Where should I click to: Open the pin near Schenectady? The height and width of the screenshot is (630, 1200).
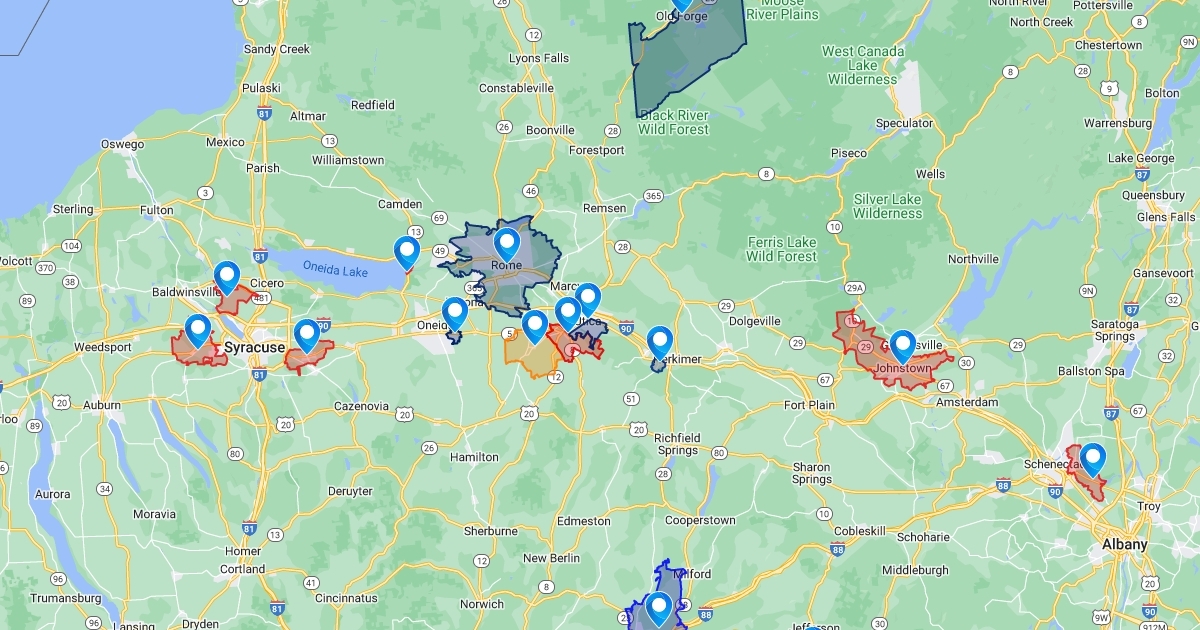pyautogui.click(x=1094, y=456)
